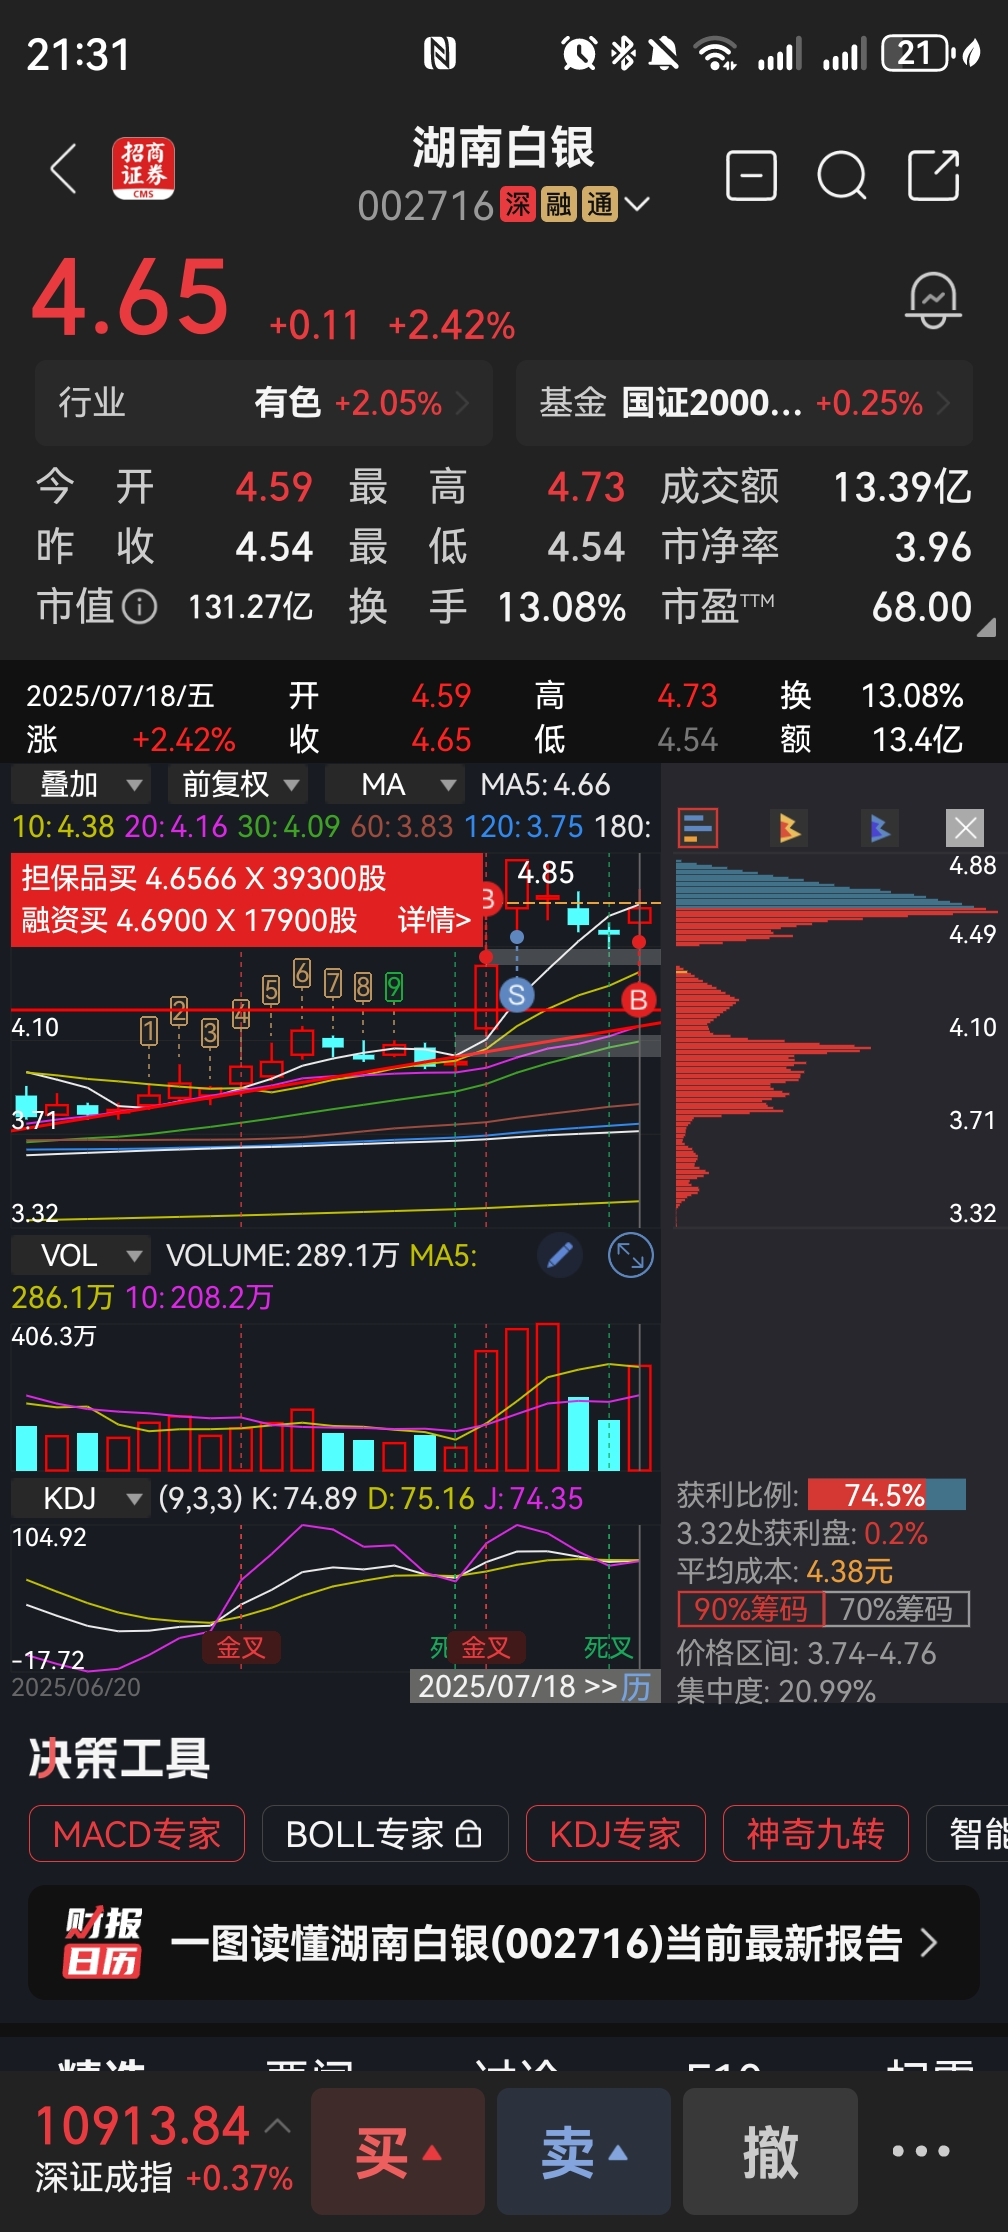1008x2232 pixels.
Task: Tap the battery 21 indicator
Action: 915,53
